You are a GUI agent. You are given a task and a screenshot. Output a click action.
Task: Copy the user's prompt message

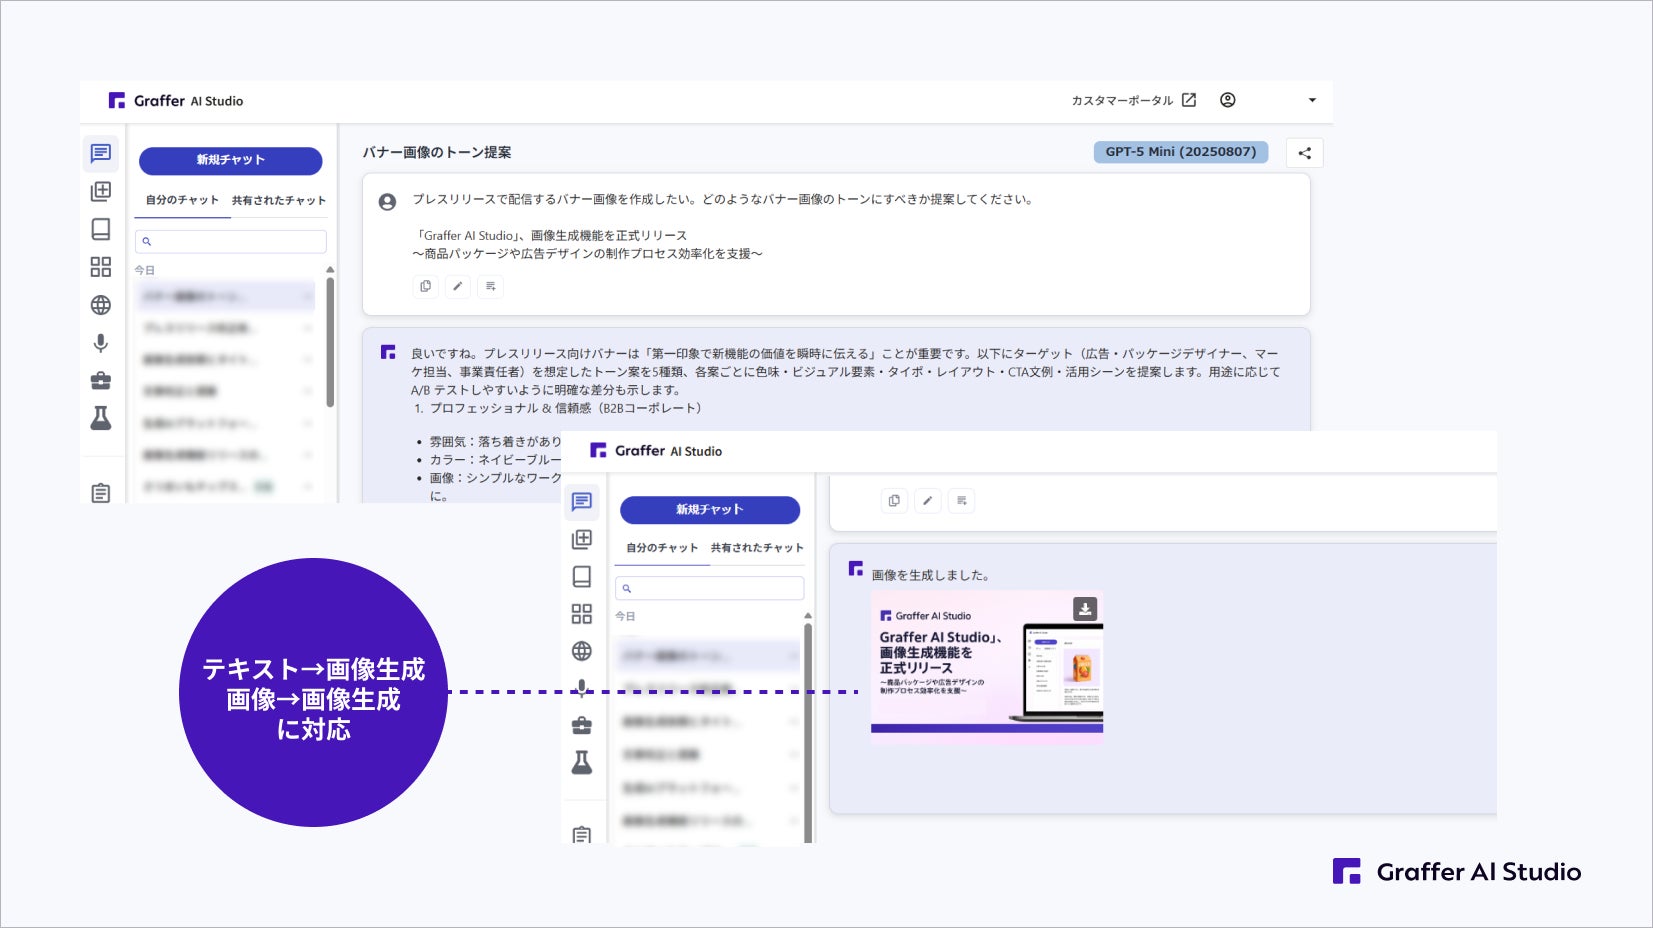click(426, 286)
